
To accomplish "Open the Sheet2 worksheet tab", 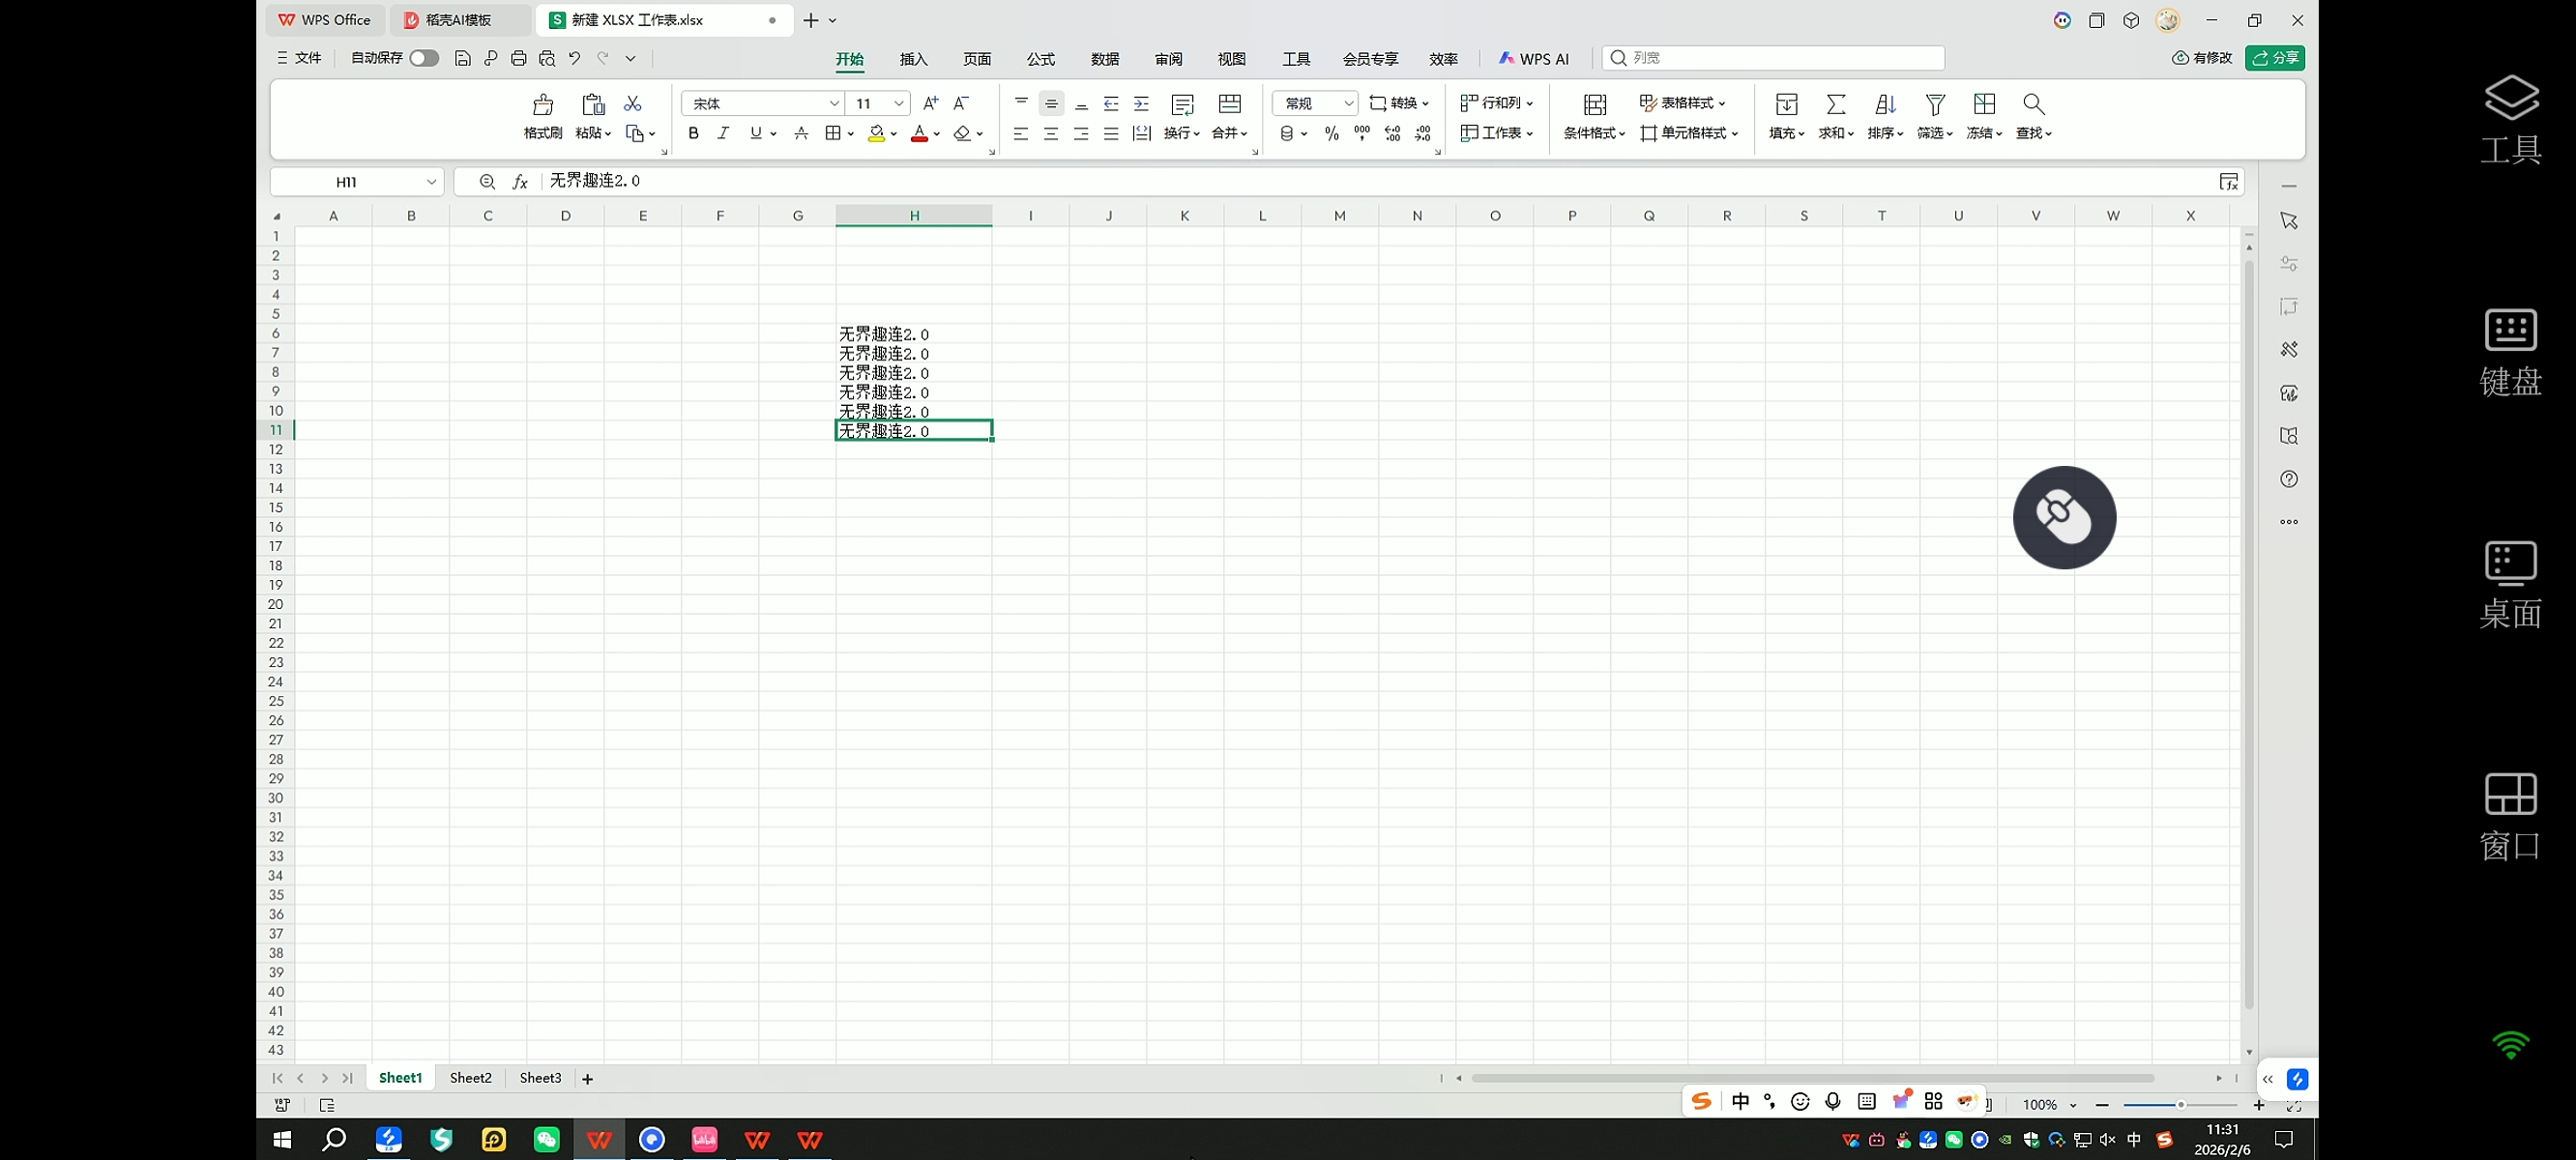I will (470, 1078).
